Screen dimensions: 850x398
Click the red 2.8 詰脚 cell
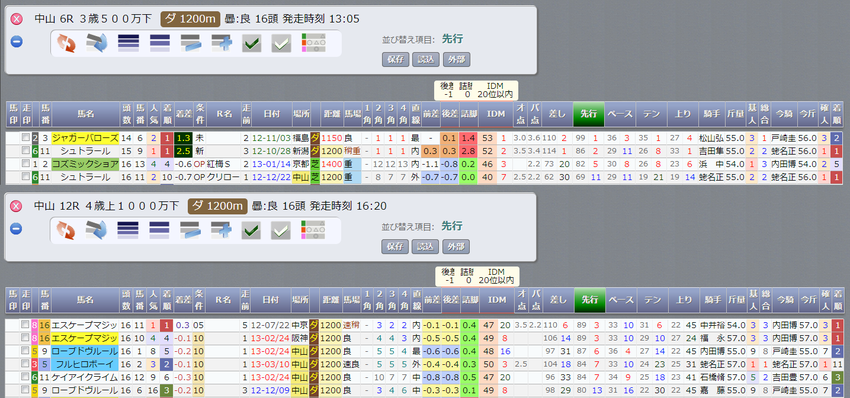(x=469, y=151)
